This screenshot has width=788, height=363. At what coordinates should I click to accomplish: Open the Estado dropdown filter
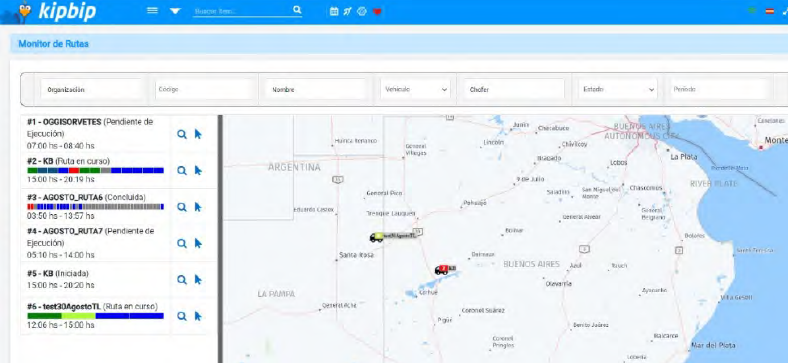coord(618,89)
